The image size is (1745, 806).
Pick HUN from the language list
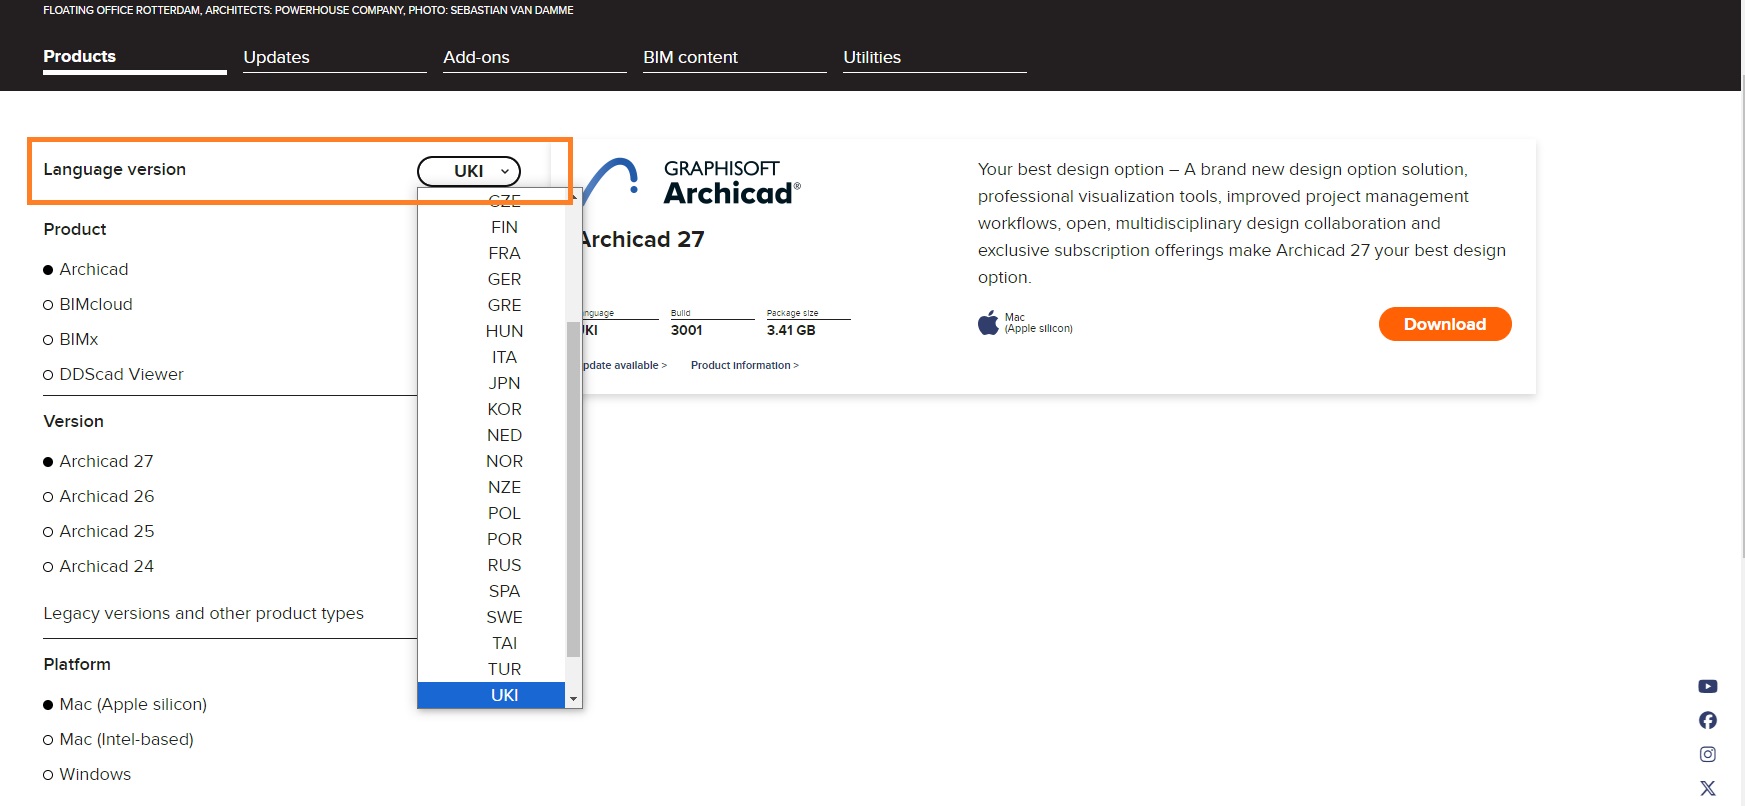pyautogui.click(x=492, y=331)
